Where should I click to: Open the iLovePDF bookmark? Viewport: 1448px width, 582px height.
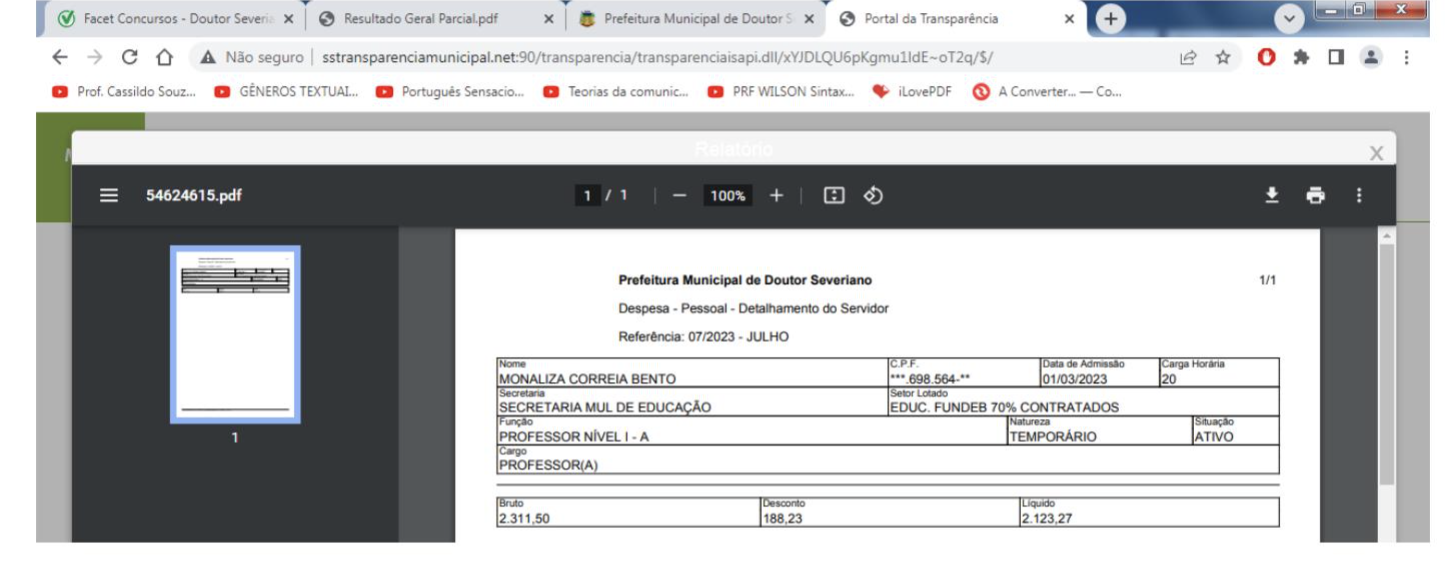coord(911,92)
